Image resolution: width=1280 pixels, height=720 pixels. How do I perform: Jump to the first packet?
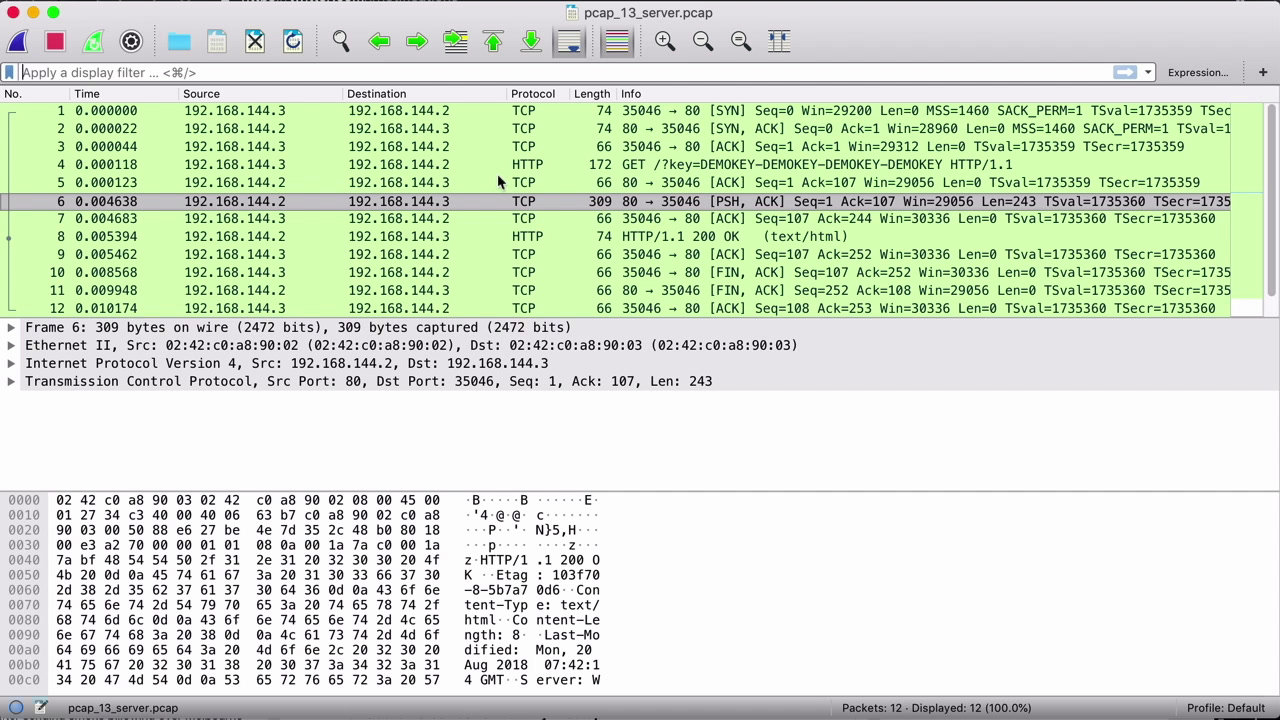(x=493, y=41)
